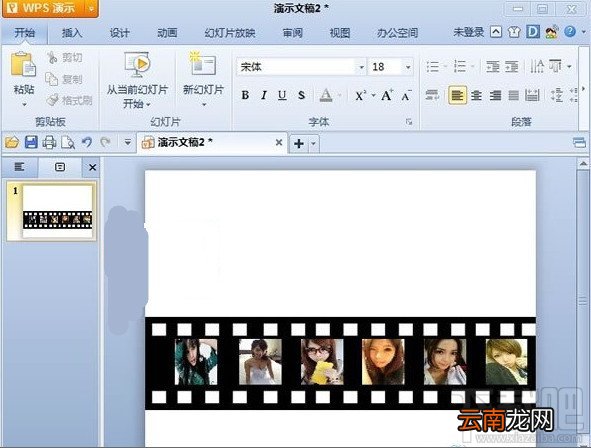Close the slide panel
This screenshot has height=448, width=591.
92,167
